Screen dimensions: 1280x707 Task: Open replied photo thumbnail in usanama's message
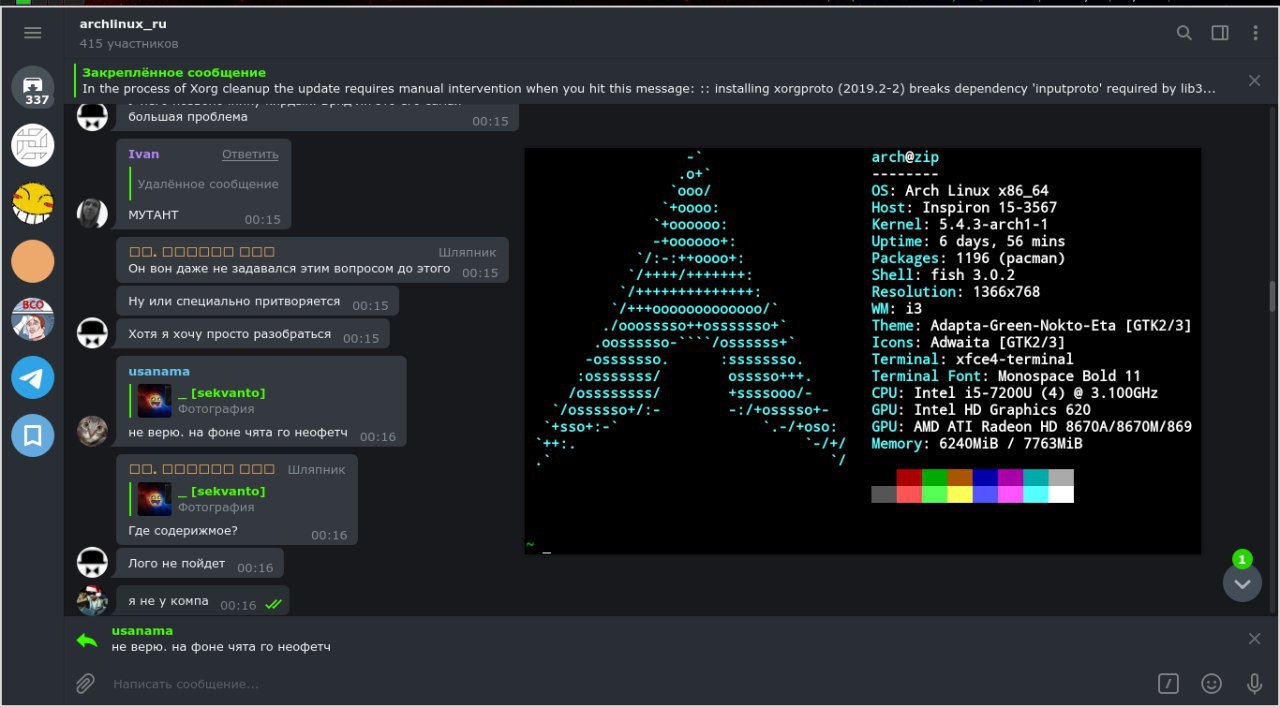click(x=155, y=400)
